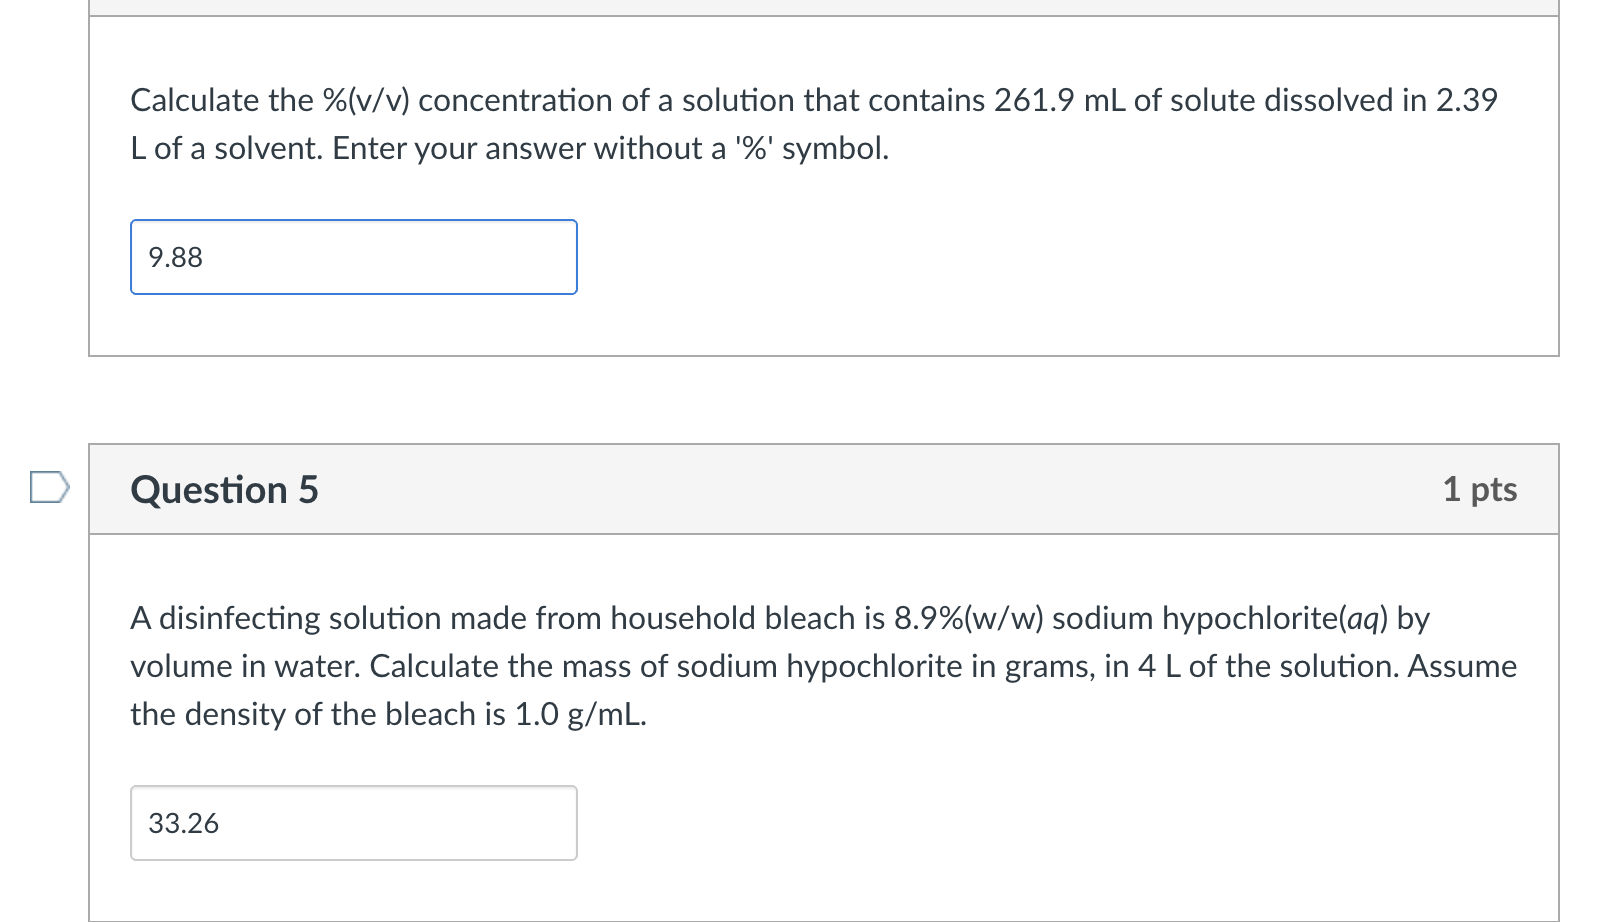This screenshot has height=922, width=1606.
Task: Click the Question 5 gray header bar
Action: tap(824, 489)
